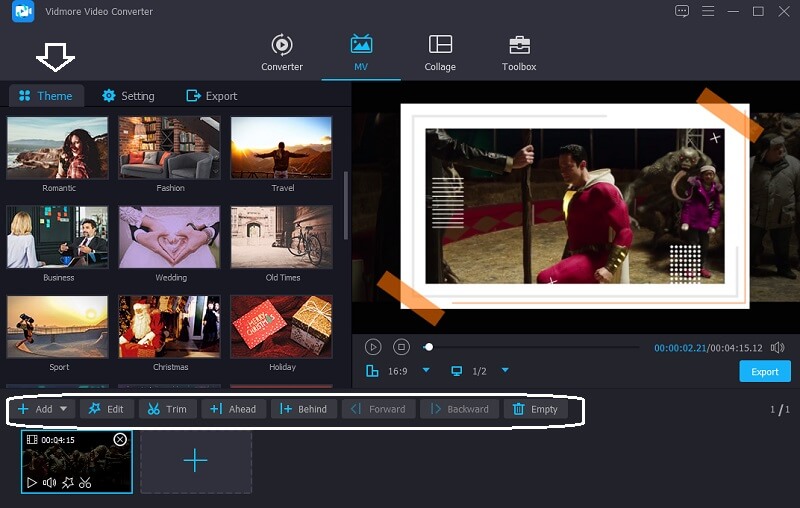Click the stop button under the preview
Viewport: 800px width, 508px height.
pyautogui.click(x=401, y=347)
